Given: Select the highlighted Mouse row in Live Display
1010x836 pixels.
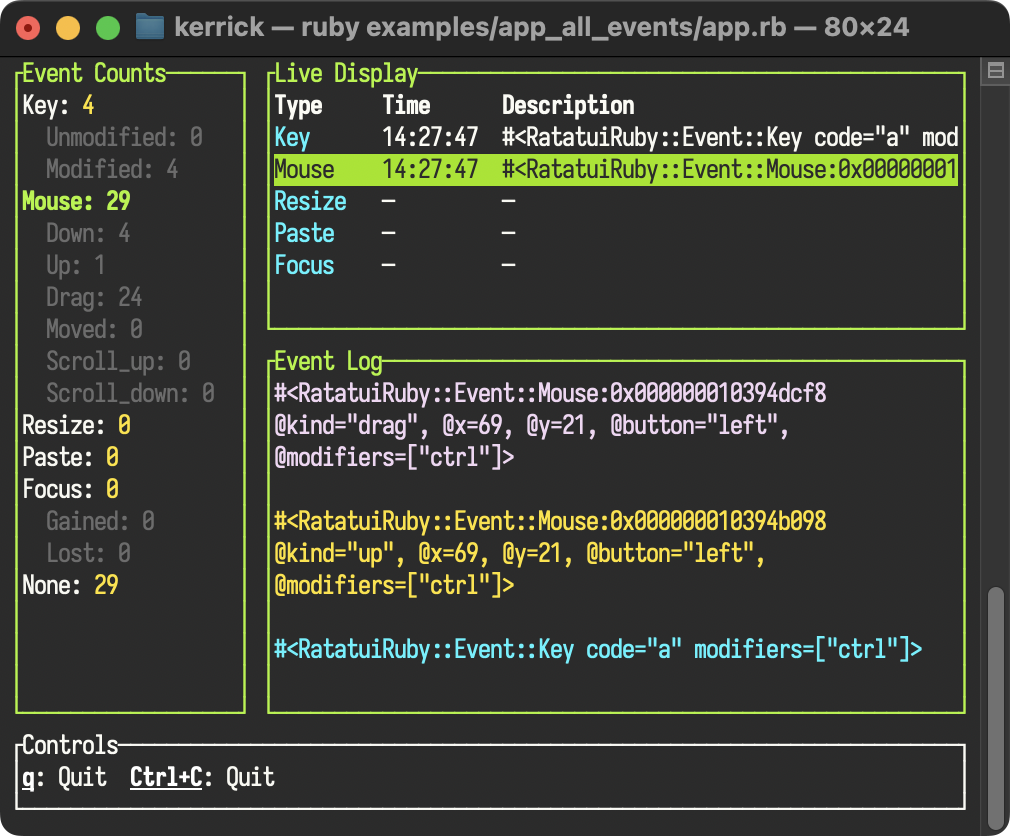Looking at the screenshot, I should (616, 170).
